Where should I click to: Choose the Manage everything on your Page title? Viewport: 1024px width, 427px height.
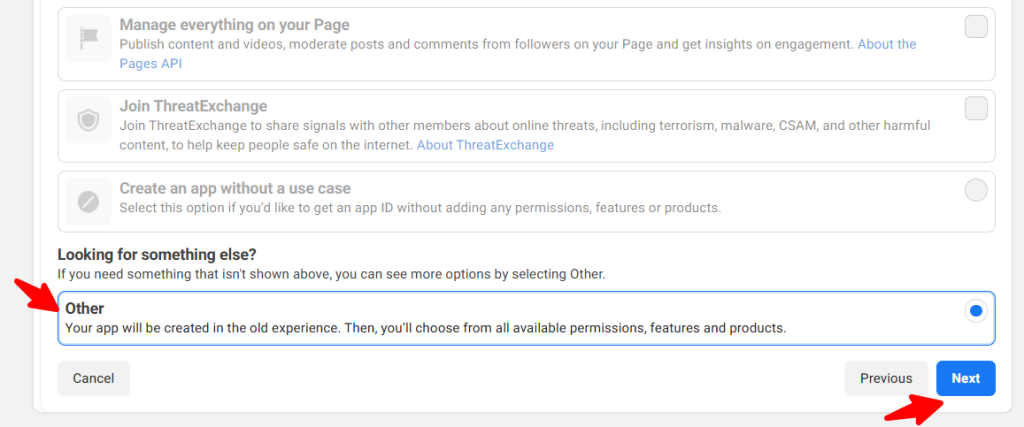234,24
